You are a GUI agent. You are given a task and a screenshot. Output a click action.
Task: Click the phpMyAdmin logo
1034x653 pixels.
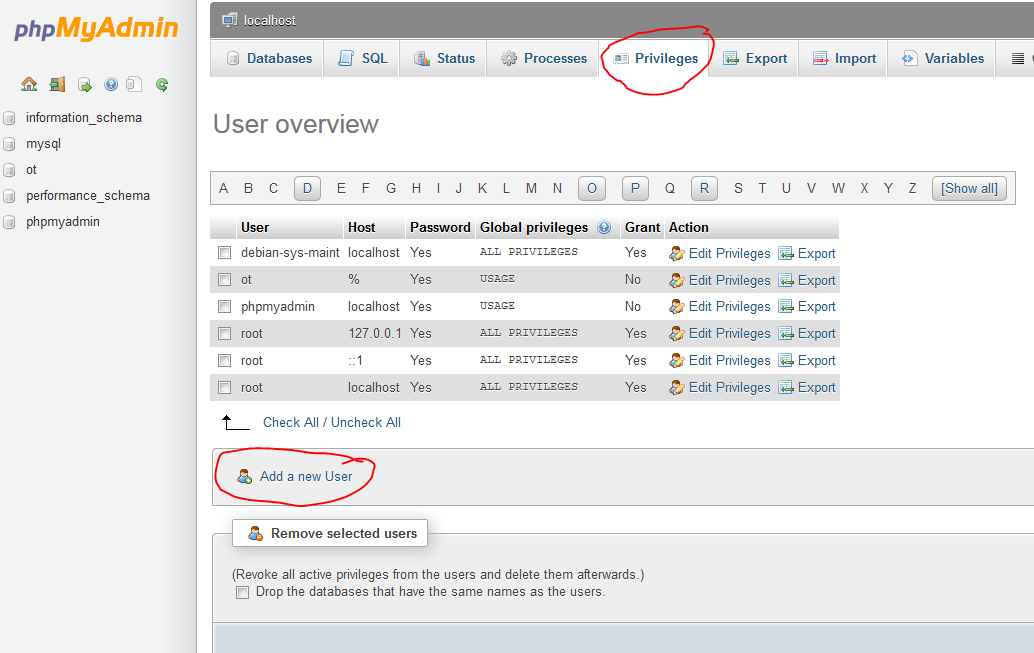[96, 28]
